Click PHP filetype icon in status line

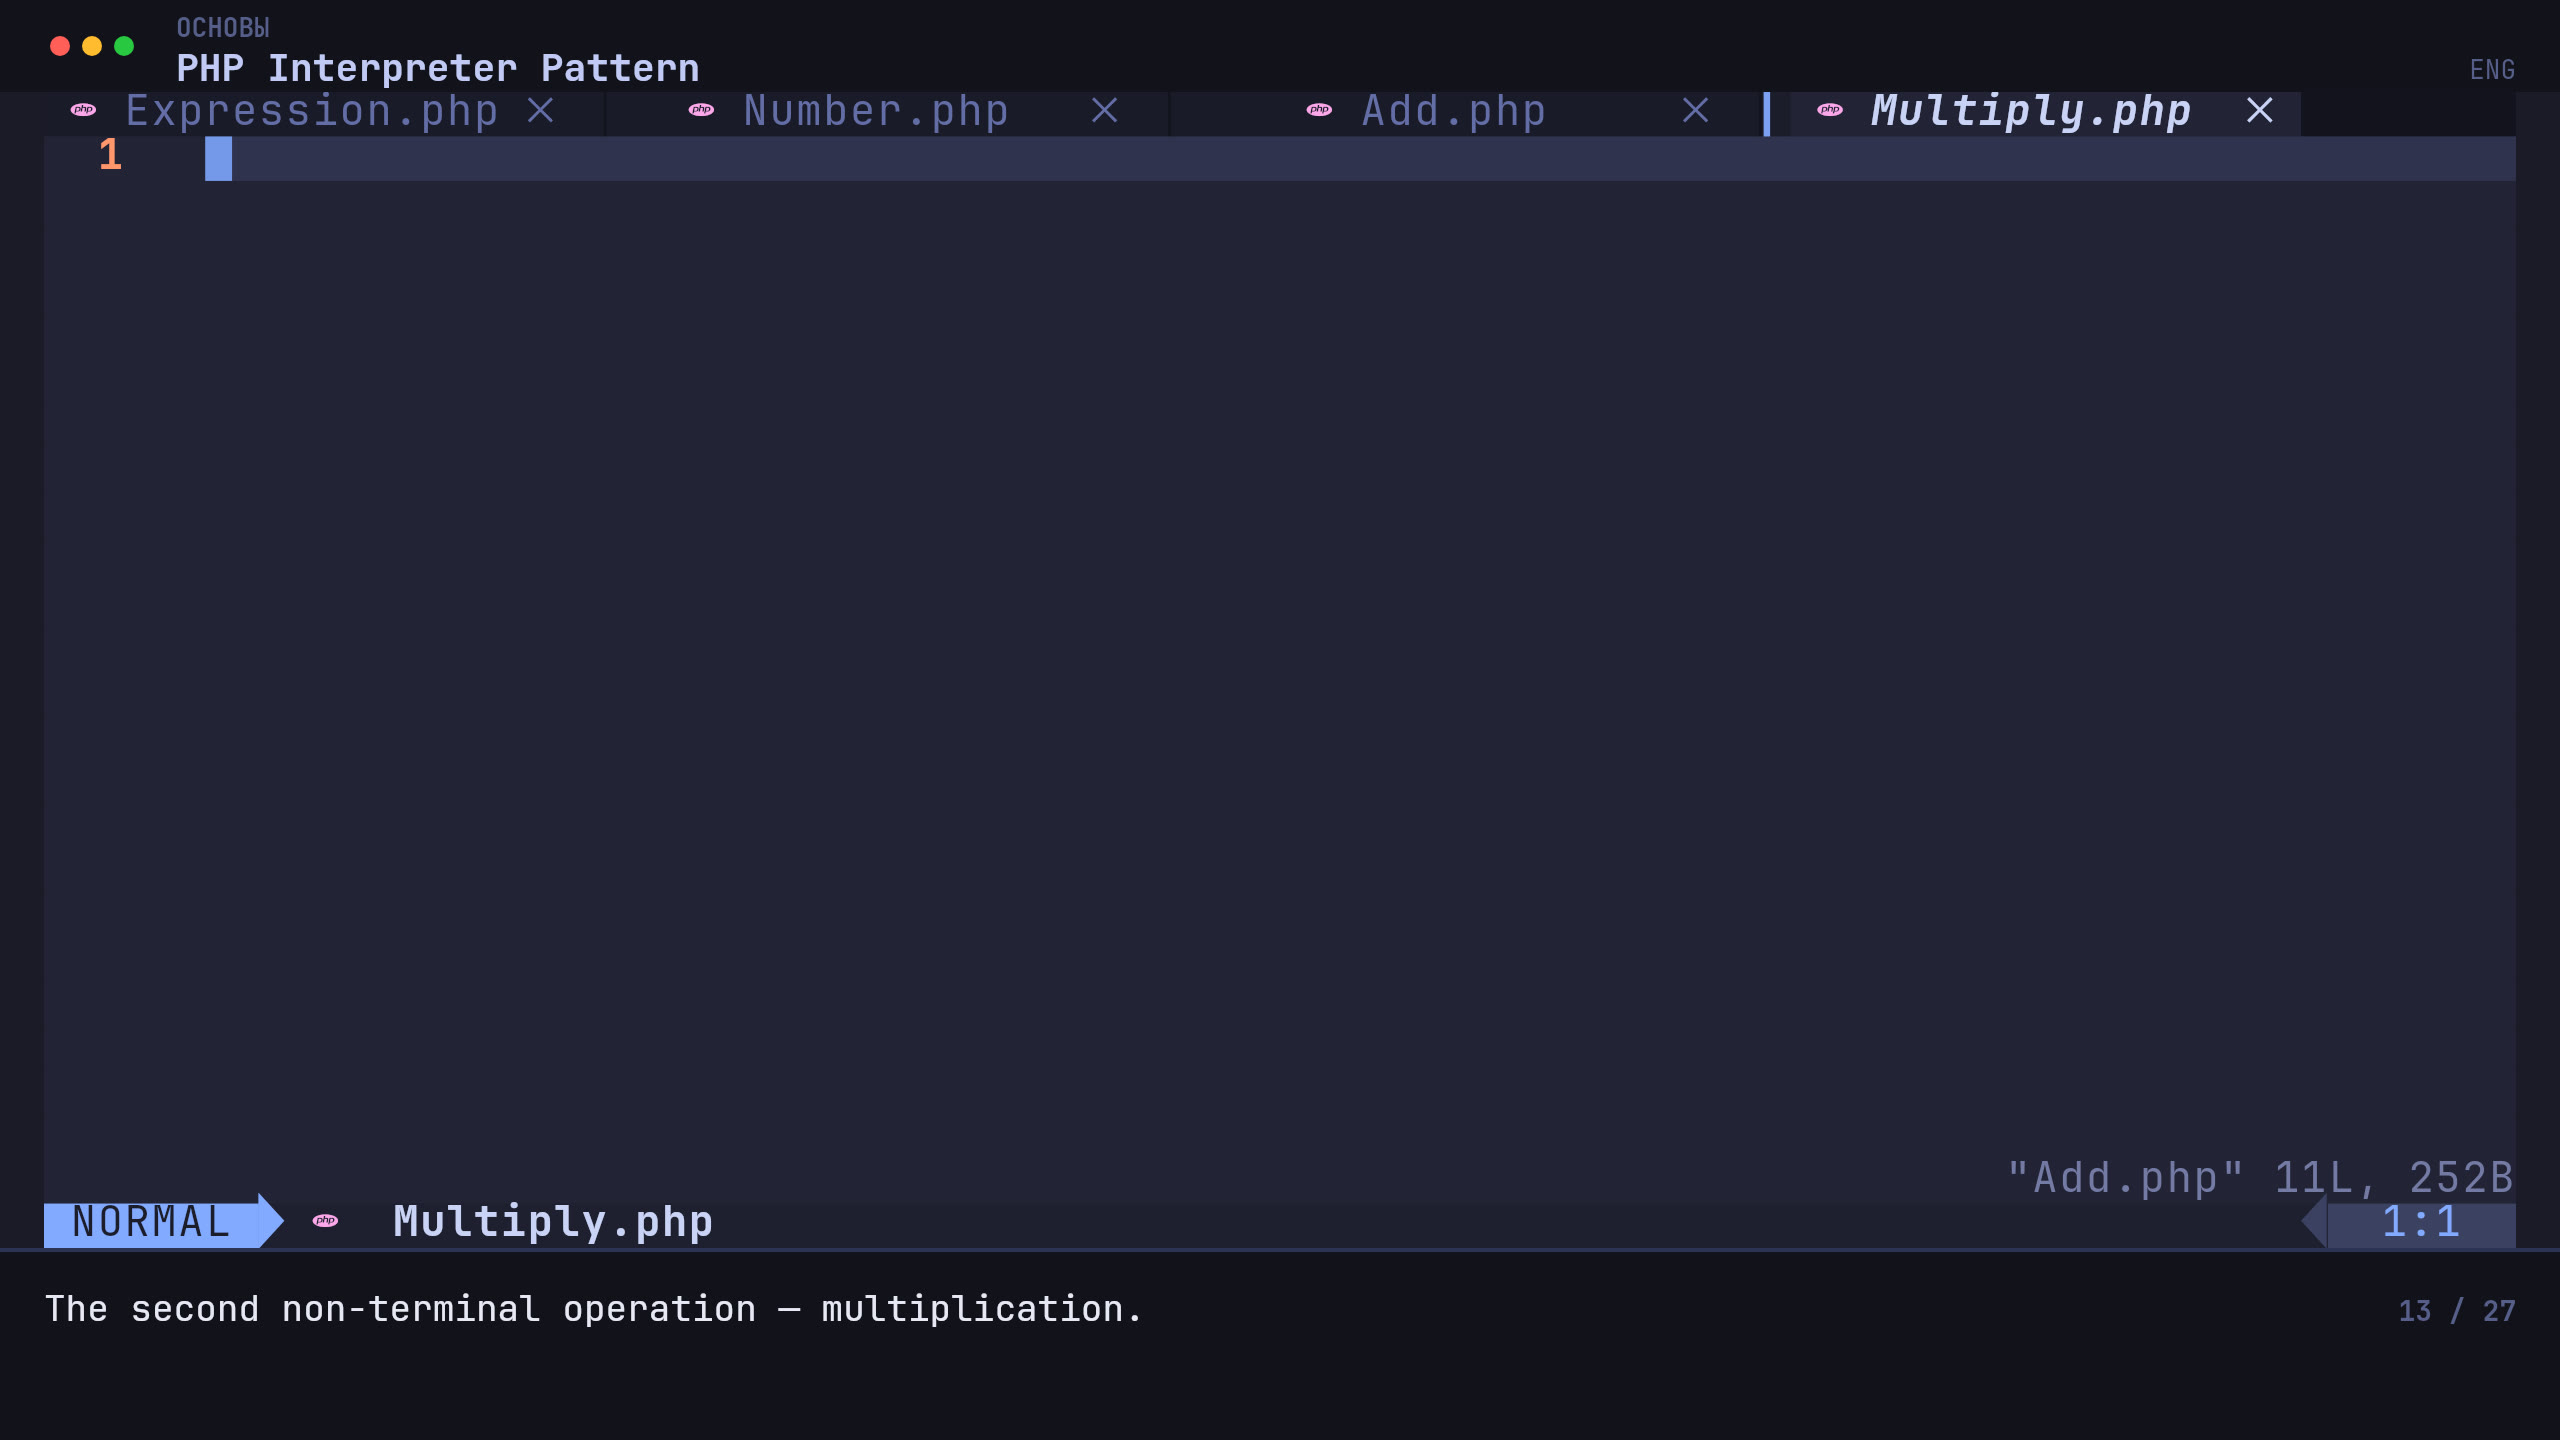tap(325, 1220)
